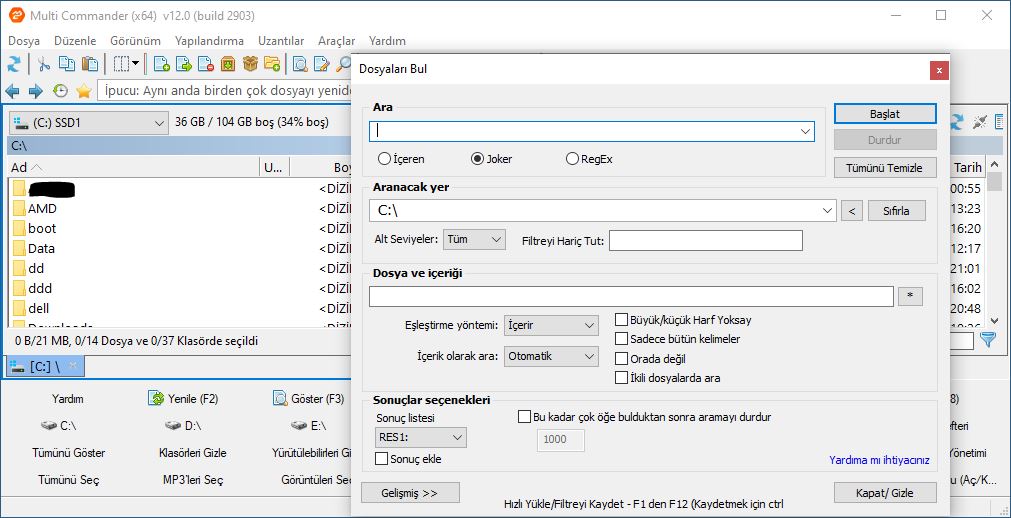Click the E:\ drive shortcut button

309,426
